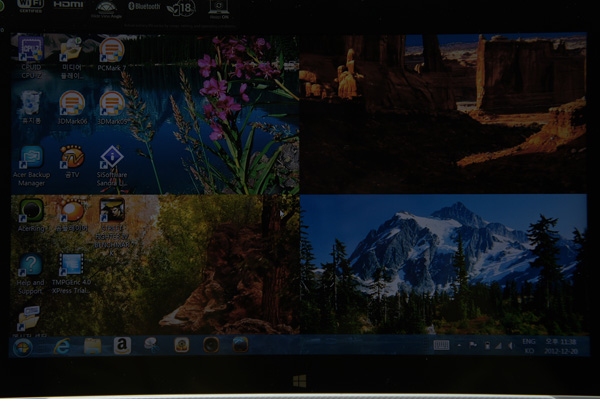
Task: Select the AcerRing desktop shortcut
Action: (x=31, y=215)
